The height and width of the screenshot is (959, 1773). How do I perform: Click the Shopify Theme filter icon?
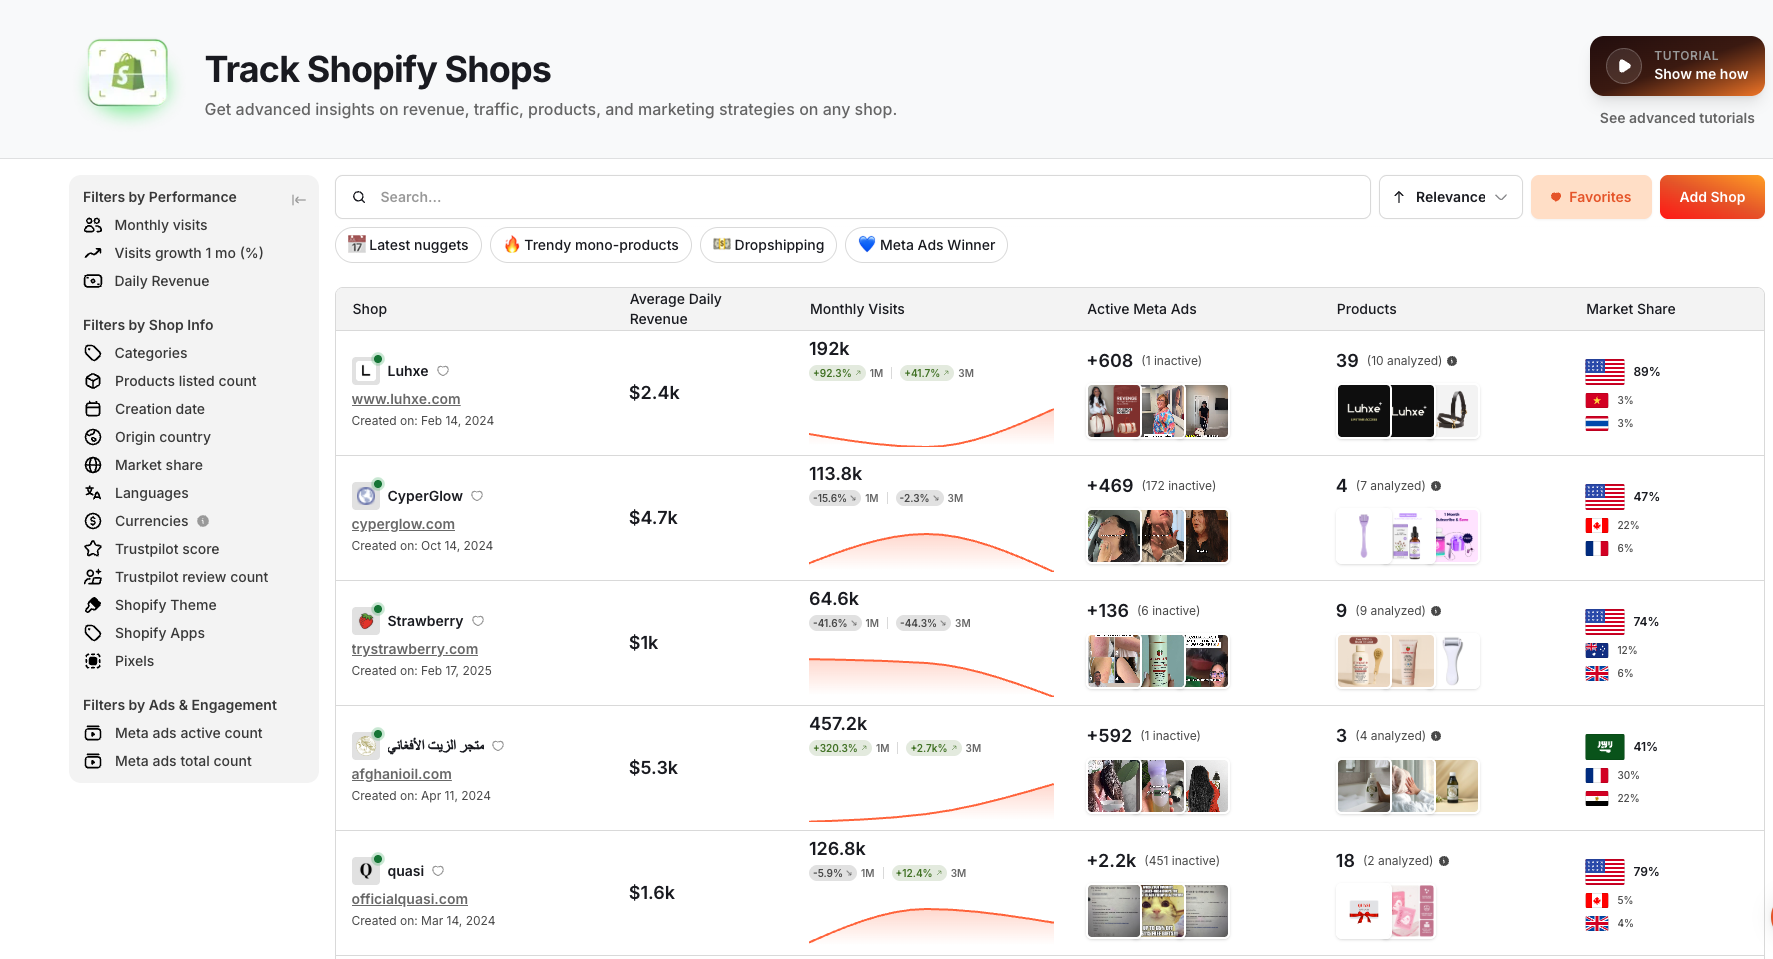point(93,605)
